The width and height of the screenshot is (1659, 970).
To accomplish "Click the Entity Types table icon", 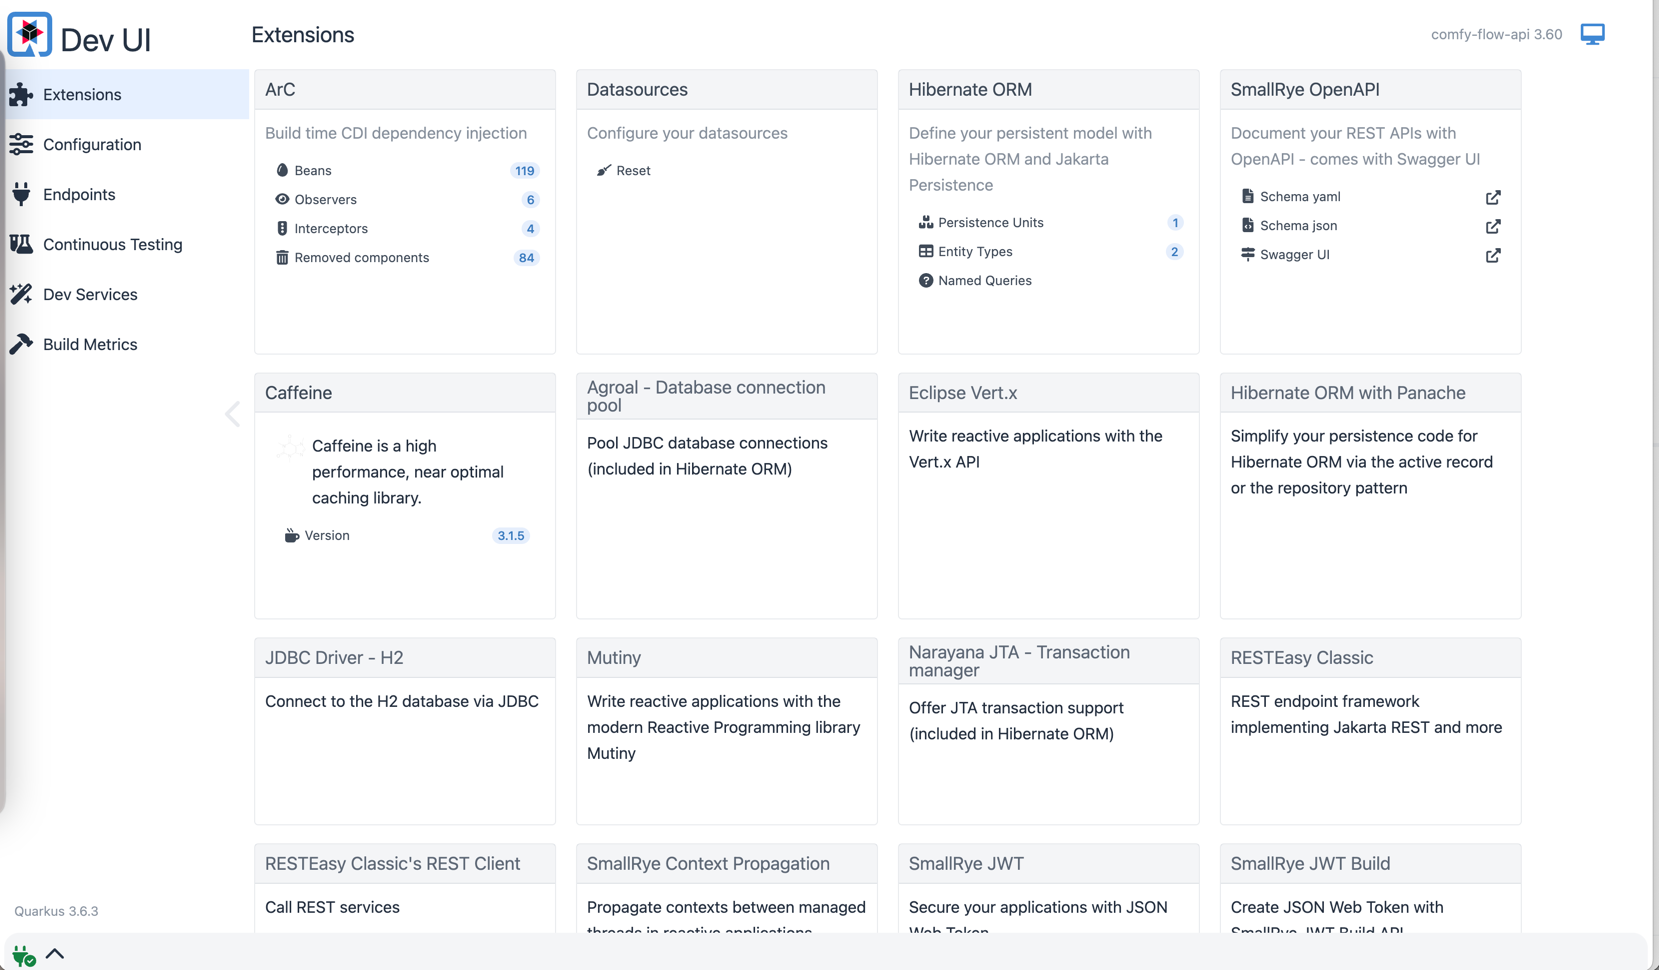I will (926, 252).
